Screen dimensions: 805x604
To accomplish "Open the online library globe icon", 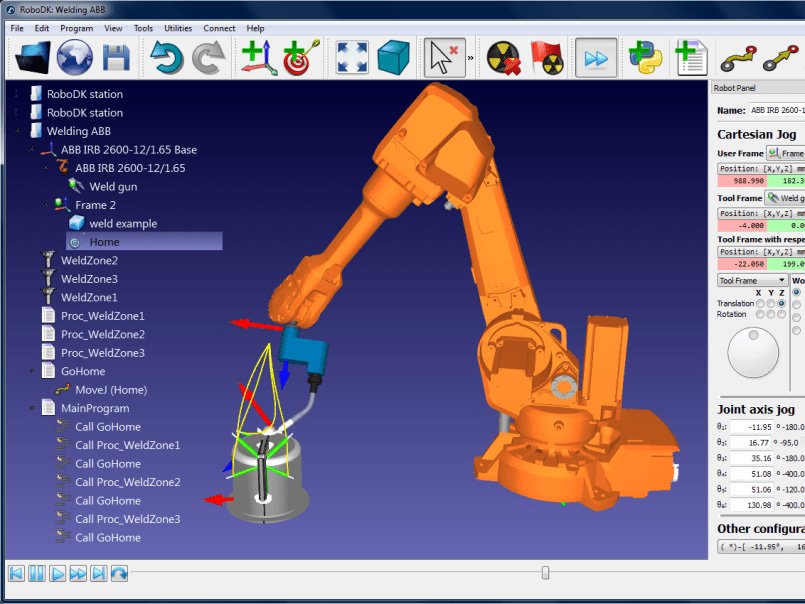I will pyautogui.click(x=74, y=57).
